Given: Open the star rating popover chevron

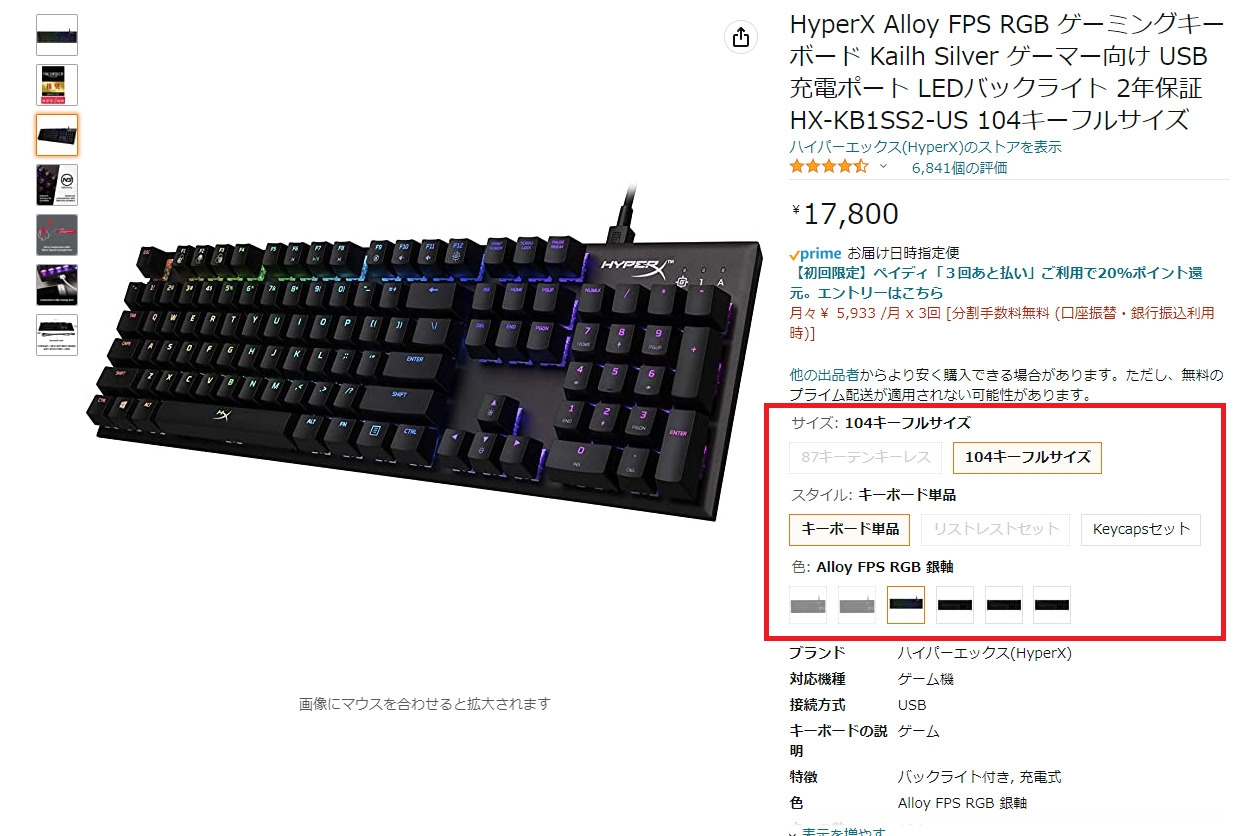Looking at the screenshot, I should tap(883, 167).
